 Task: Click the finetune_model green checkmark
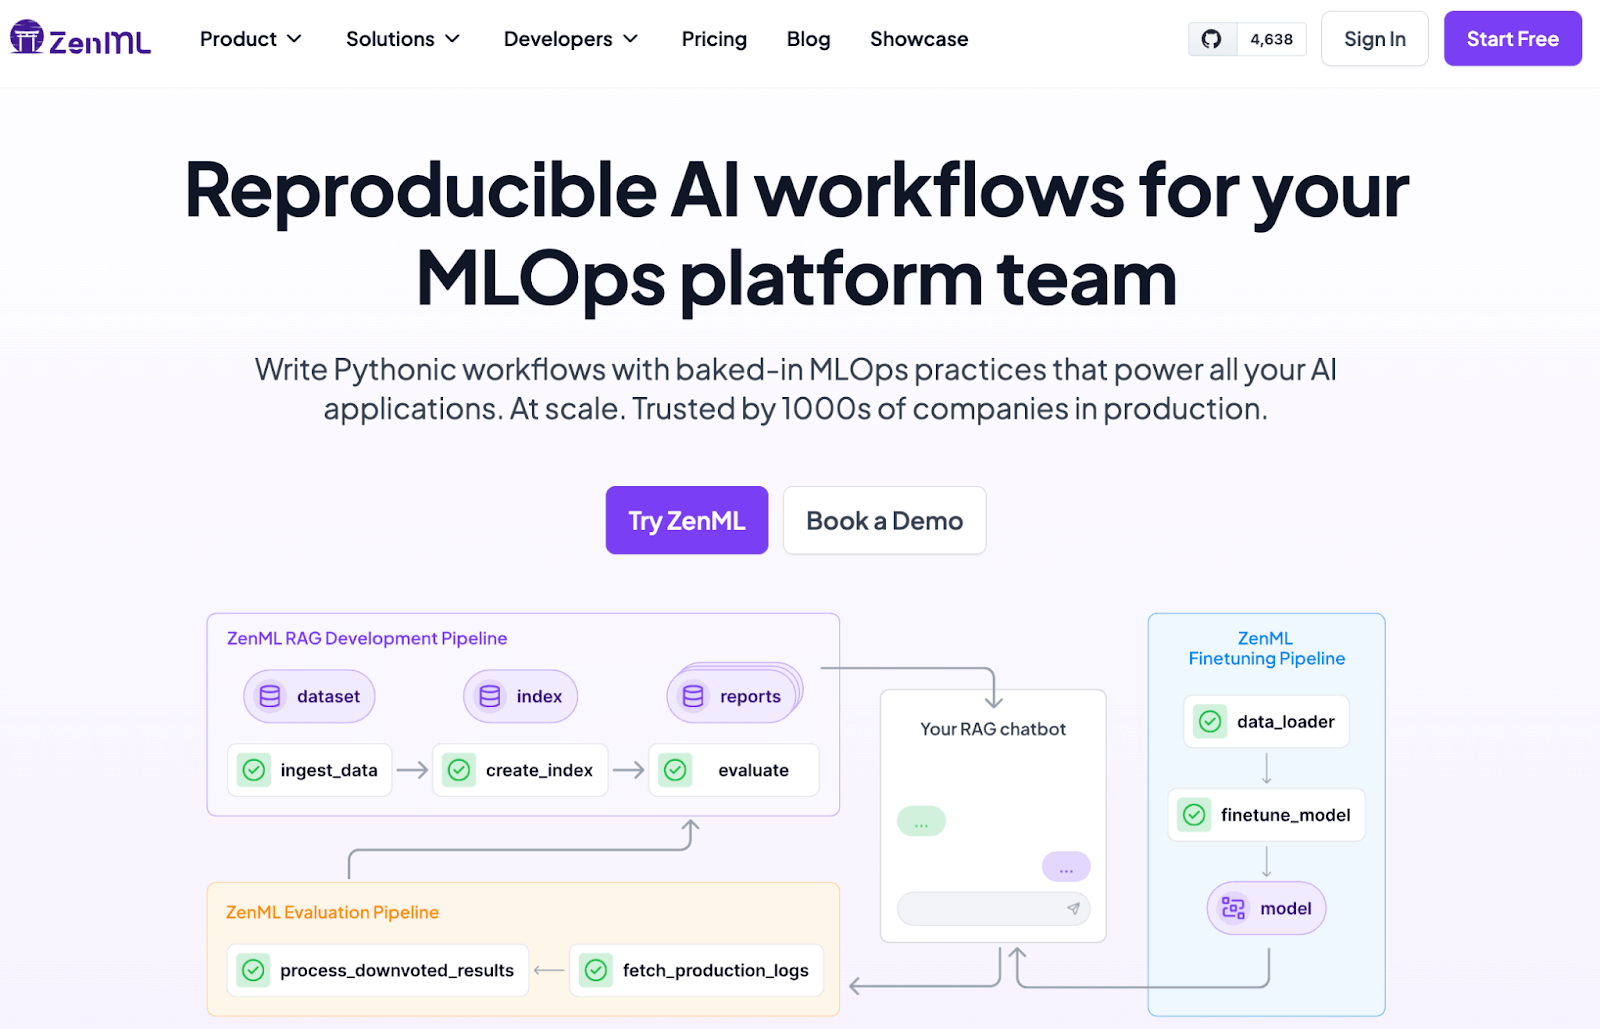click(1194, 815)
